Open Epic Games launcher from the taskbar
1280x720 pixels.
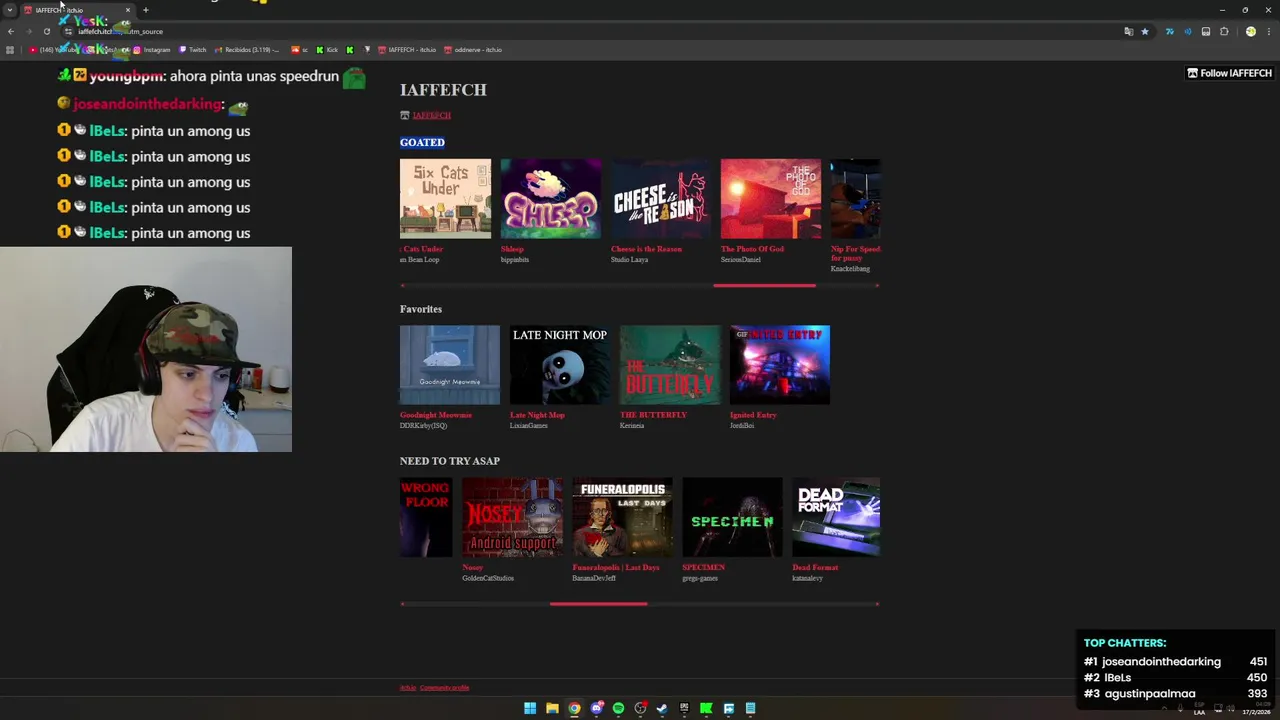[684, 708]
